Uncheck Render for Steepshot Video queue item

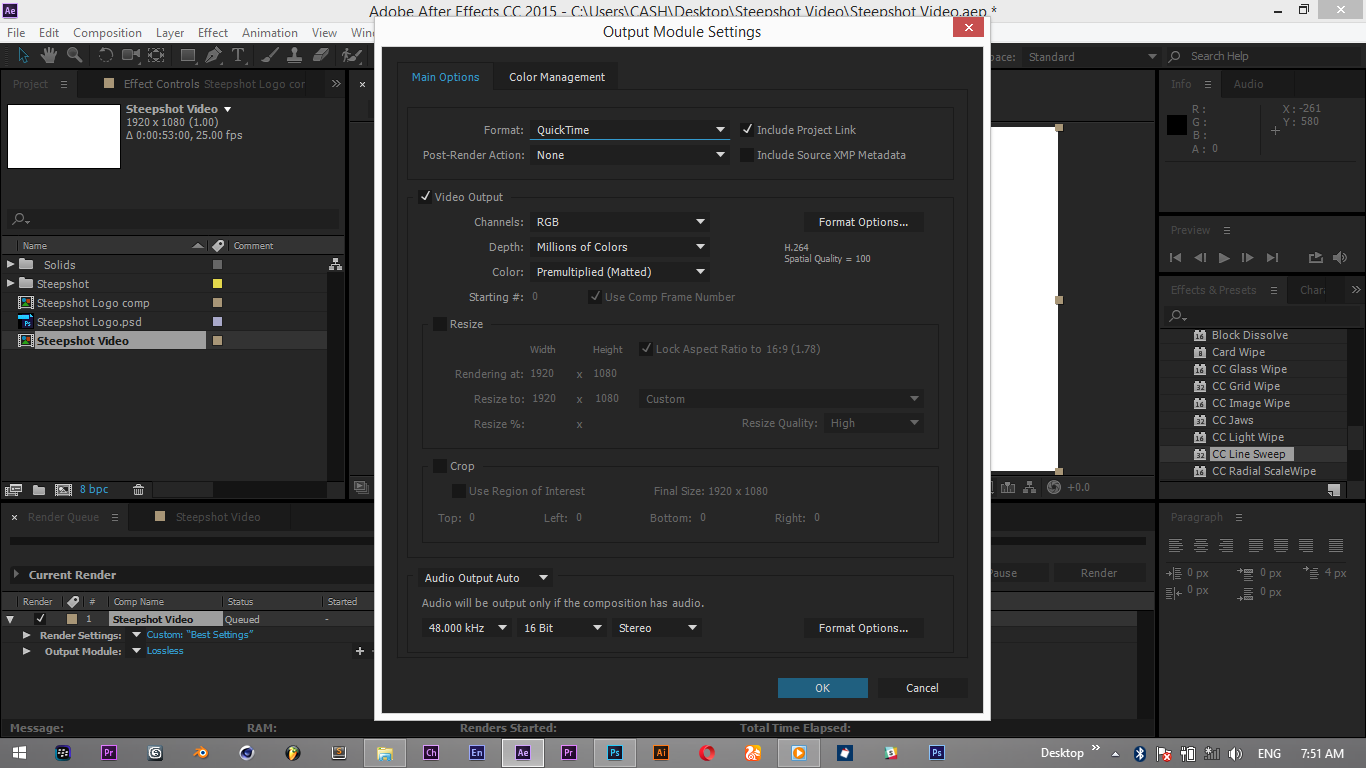[x=40, y=619]
